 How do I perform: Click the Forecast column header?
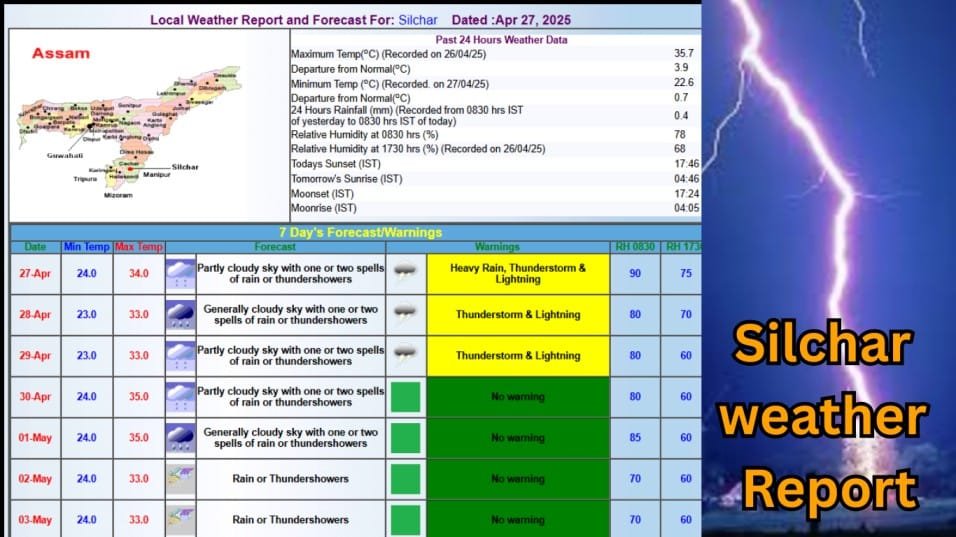[275, 246]
